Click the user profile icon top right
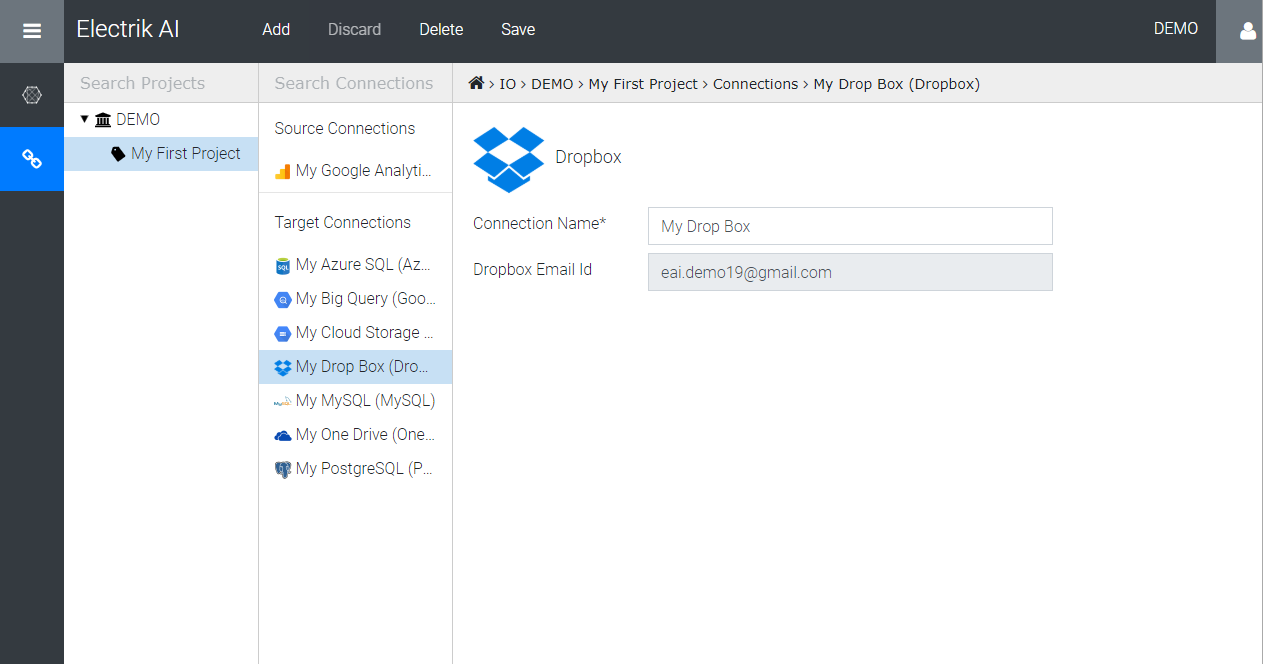Image resolution: width=1263 pixels, height=664 pixels. (1245, 31)
